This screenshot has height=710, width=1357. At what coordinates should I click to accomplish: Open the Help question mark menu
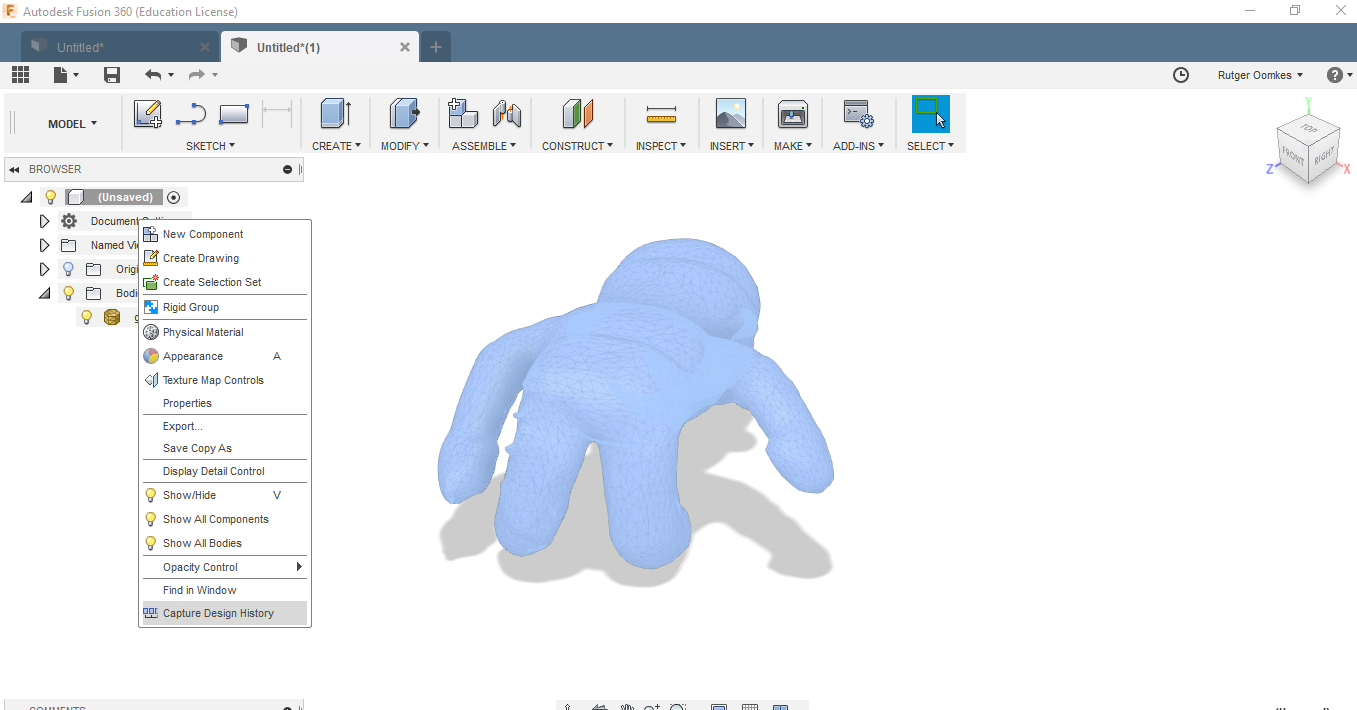pos(1339,75)
